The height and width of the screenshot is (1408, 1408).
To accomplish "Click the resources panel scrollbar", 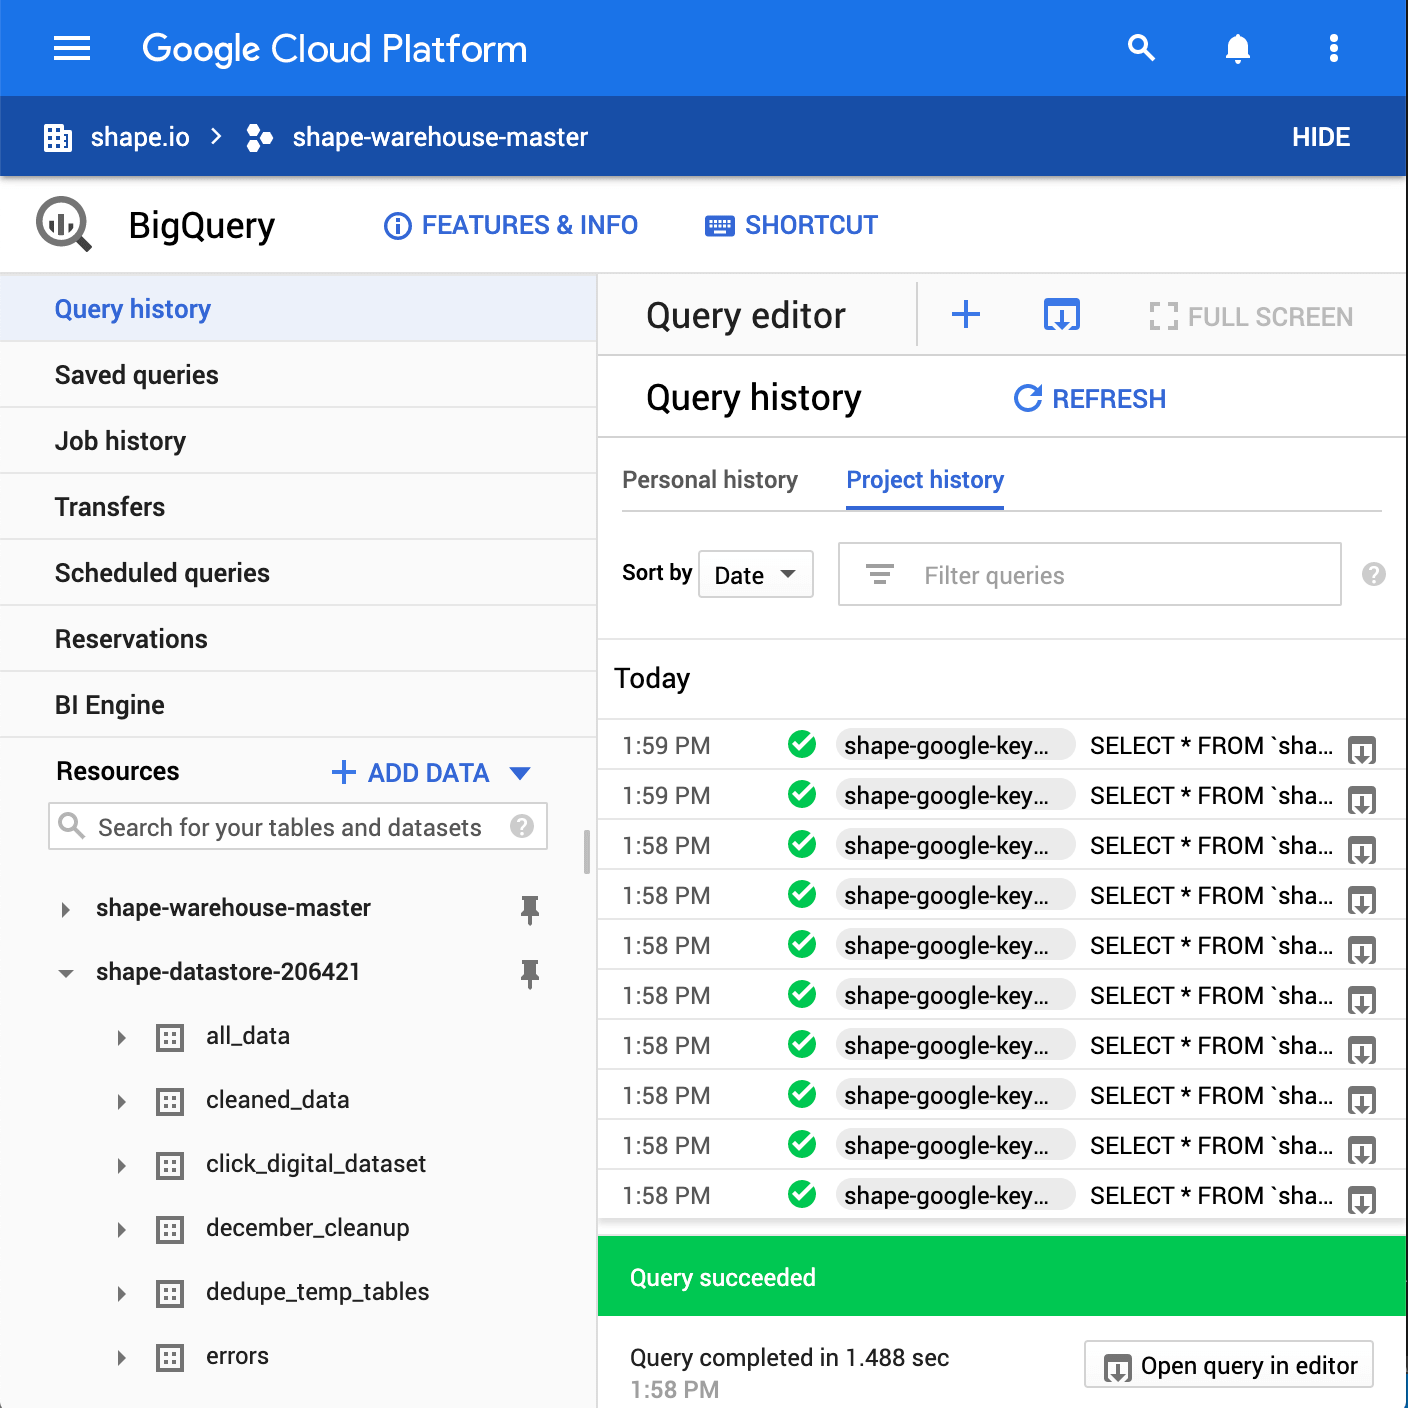I will [586, 852].
